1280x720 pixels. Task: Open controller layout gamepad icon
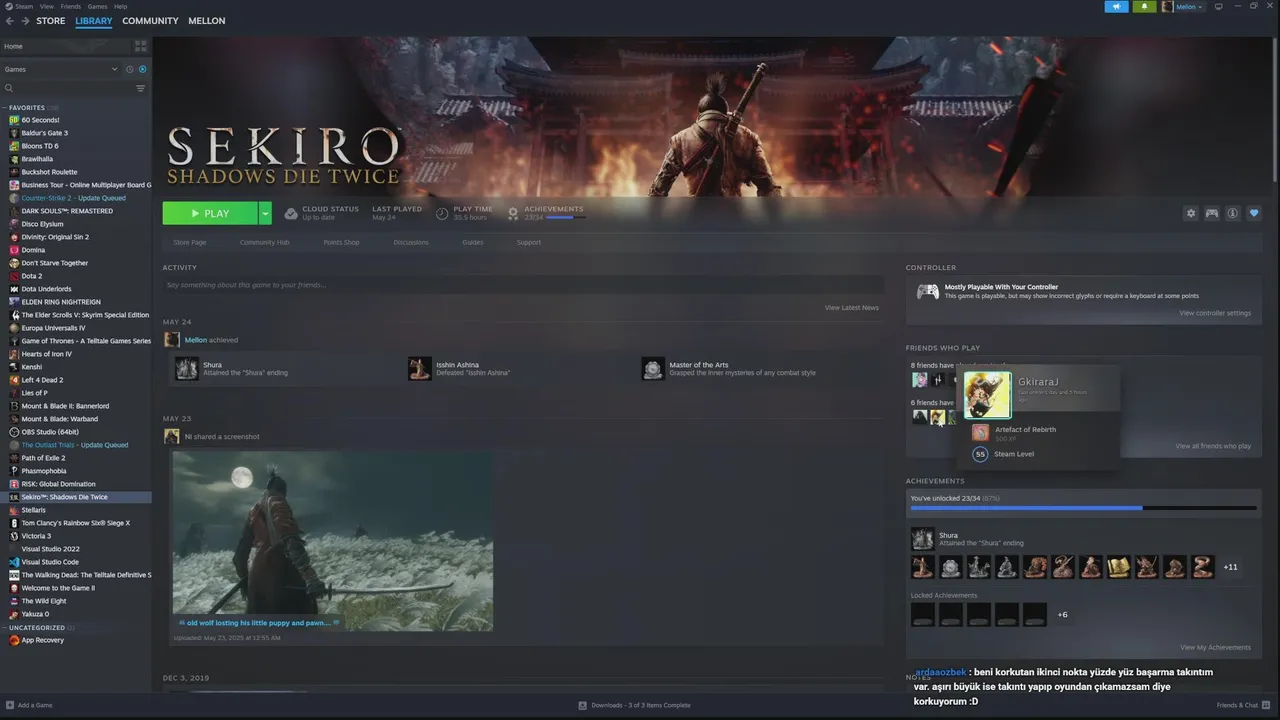point(1212,213)
